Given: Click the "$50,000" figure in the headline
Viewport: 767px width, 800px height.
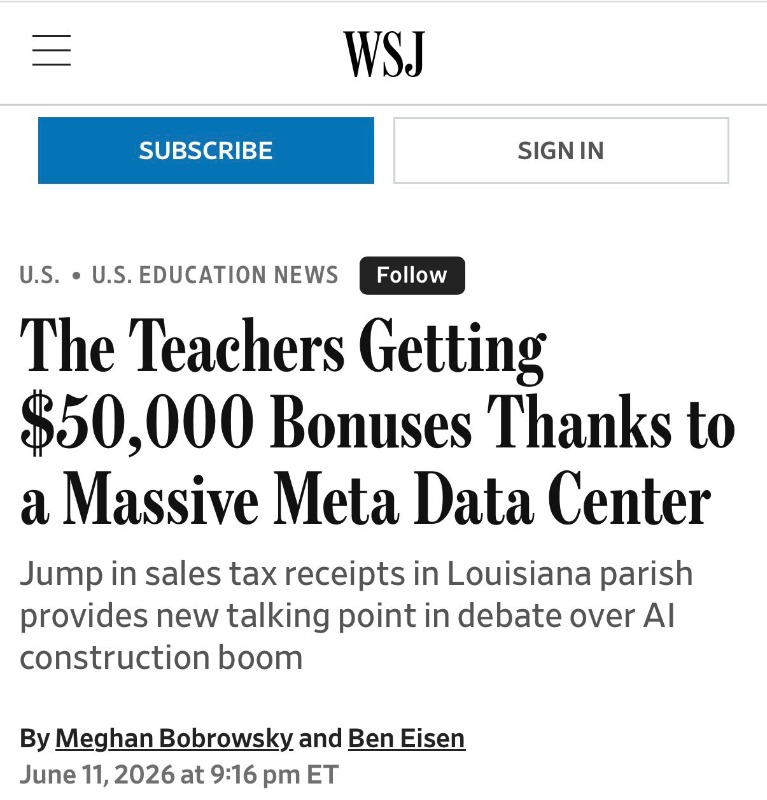Looking at the screenshot, I should point(137,422).
